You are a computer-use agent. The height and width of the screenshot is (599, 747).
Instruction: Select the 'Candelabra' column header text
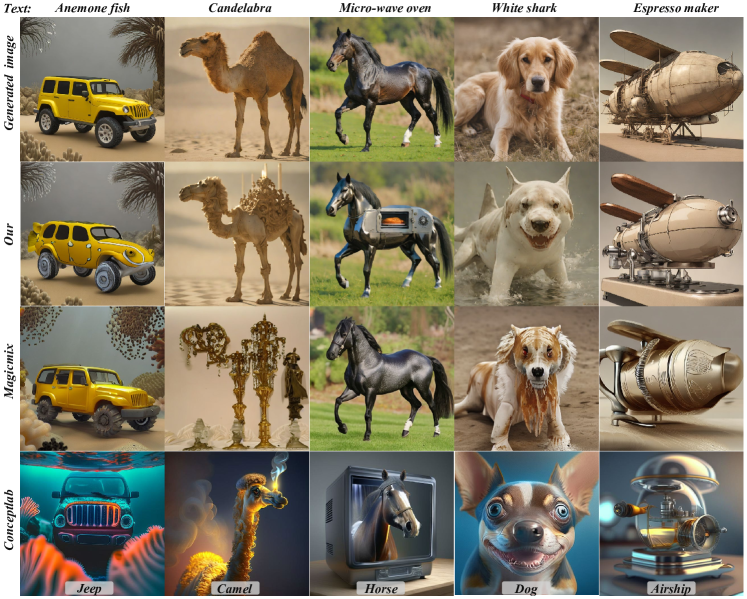point(236,9)
